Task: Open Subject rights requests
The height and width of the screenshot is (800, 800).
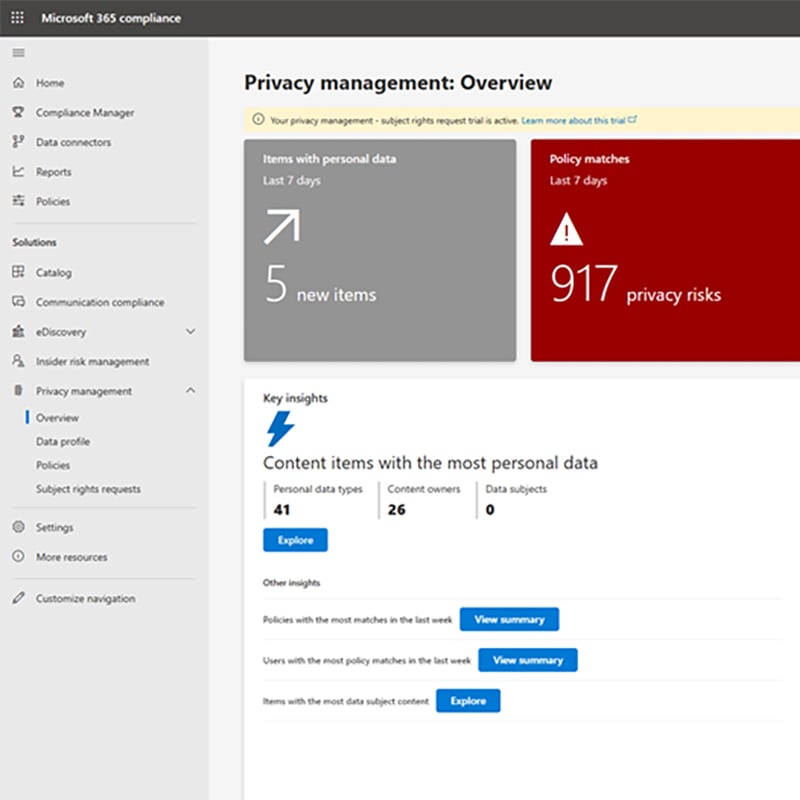Action: coord(88,489)
